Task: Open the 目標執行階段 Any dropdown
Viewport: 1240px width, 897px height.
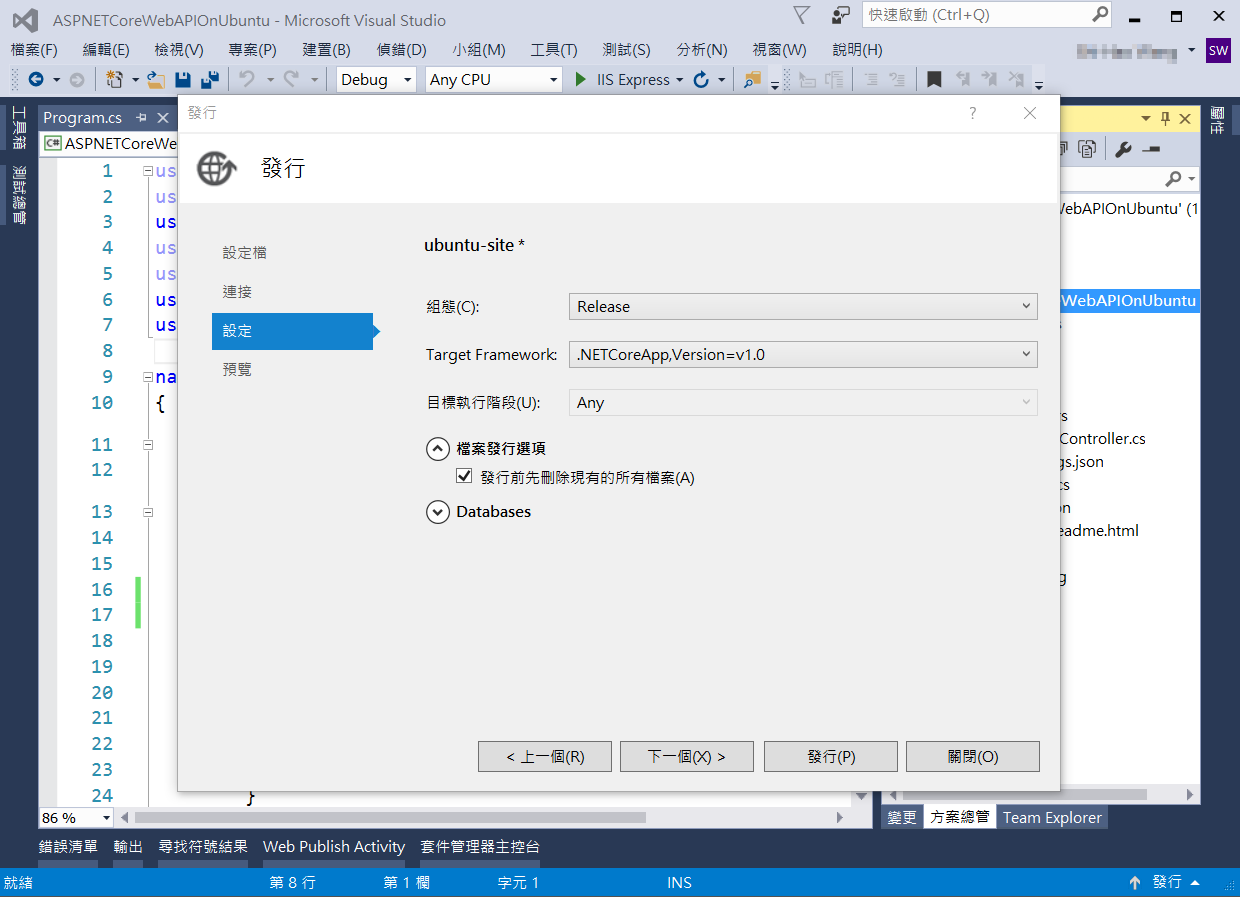Action: (803, 402)
